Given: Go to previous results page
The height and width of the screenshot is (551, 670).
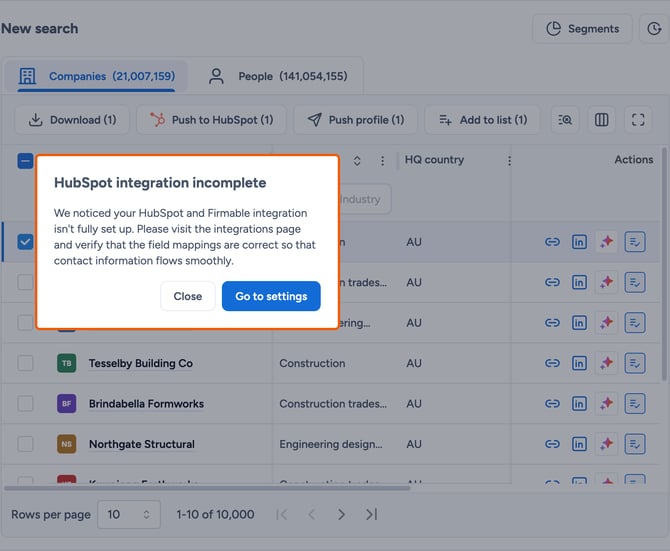Looking at the screenshot, I should tap(311, 514).
